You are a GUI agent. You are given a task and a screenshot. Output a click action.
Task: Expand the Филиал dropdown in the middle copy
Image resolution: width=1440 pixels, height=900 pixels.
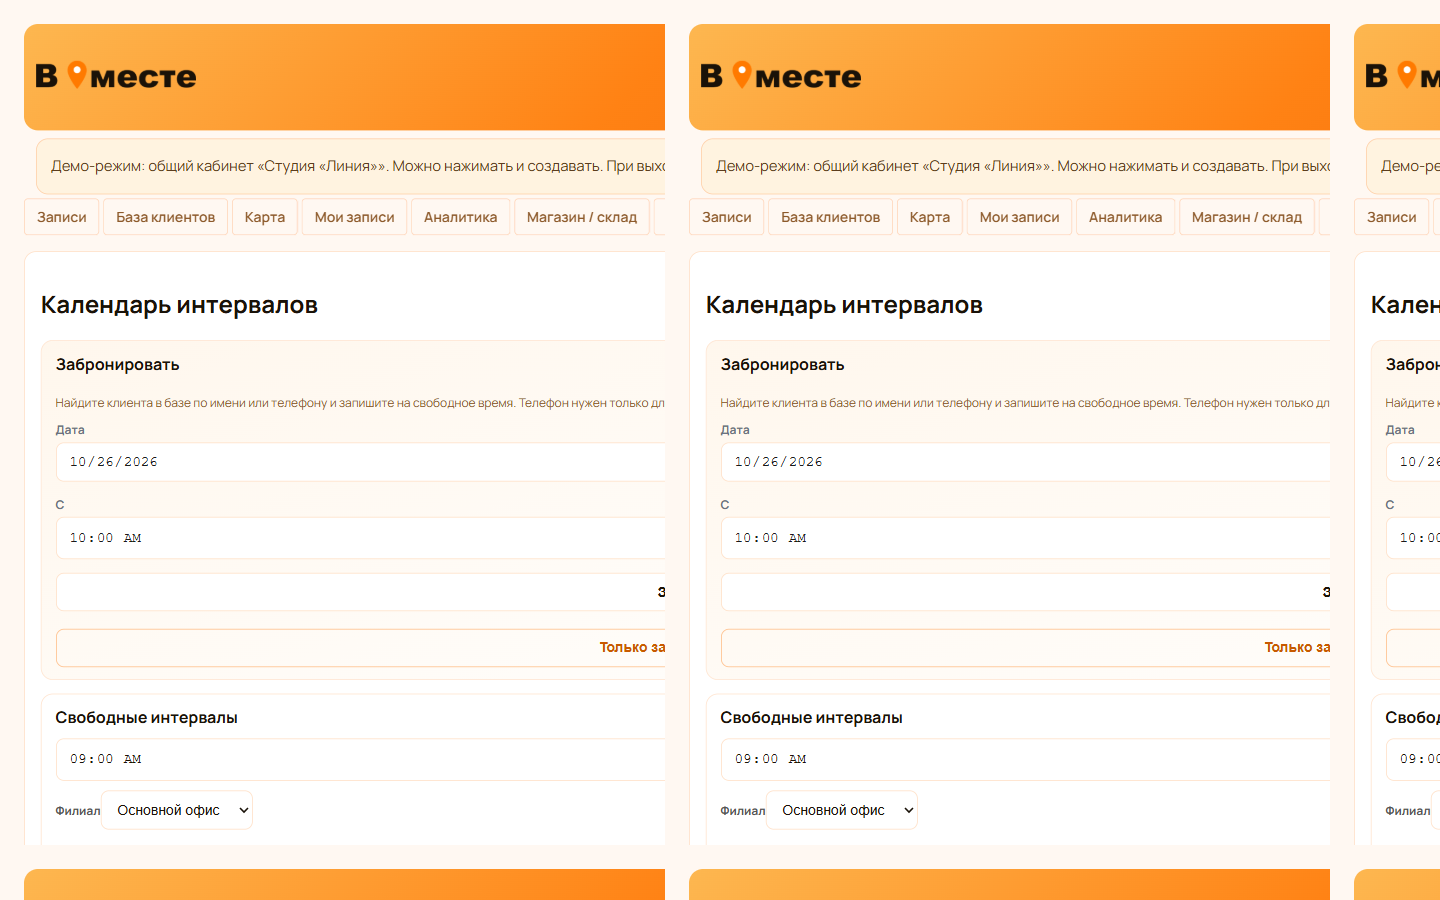[842, 810]
